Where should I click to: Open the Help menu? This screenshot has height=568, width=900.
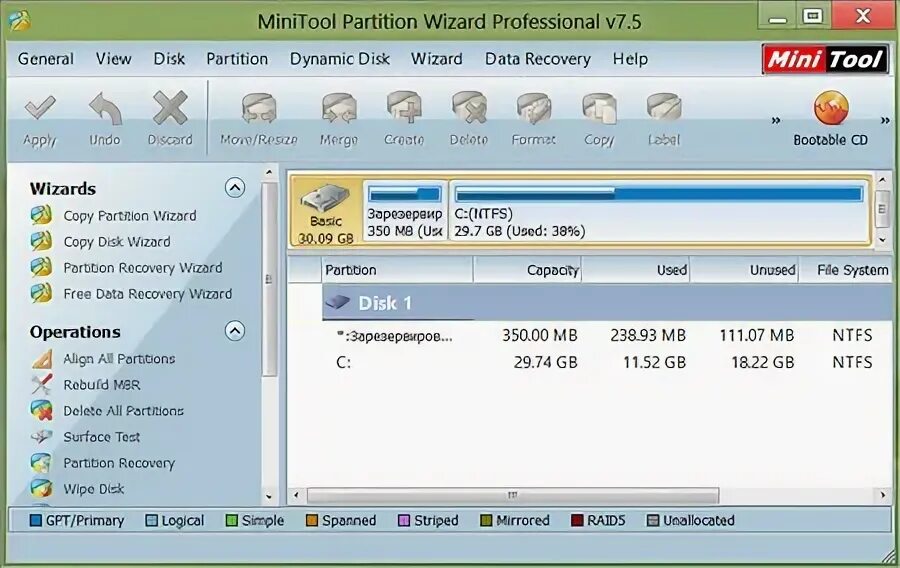click(x=630, y=59)
